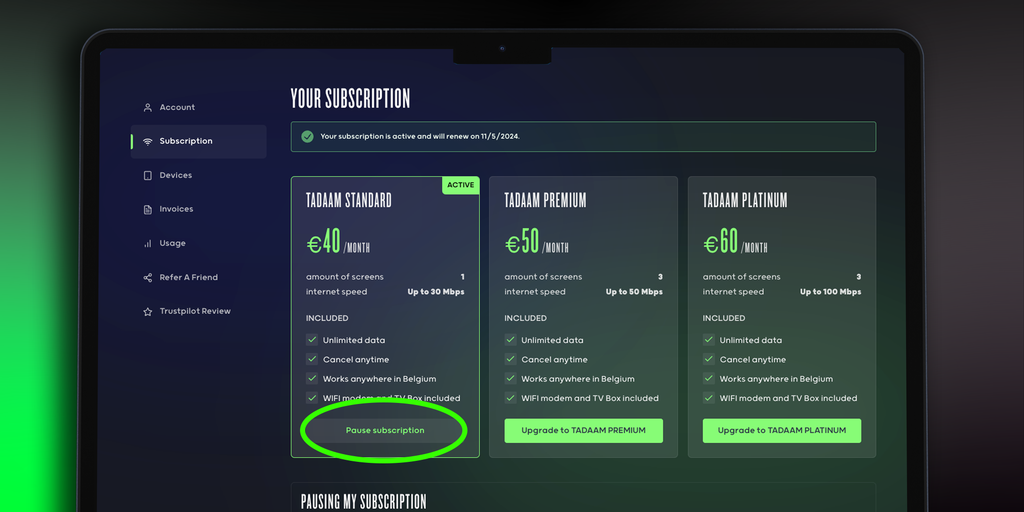Click the ACTIVE badge on the Standard plan

[x=460, y=185]
